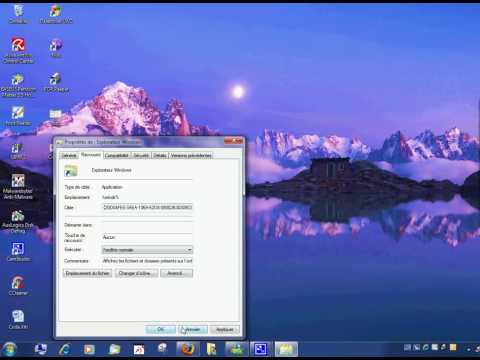Click the folder explorer icon next to Media Player
This screenshot has width=480, height=360.
pyautogui.click(x=114, y=349)
